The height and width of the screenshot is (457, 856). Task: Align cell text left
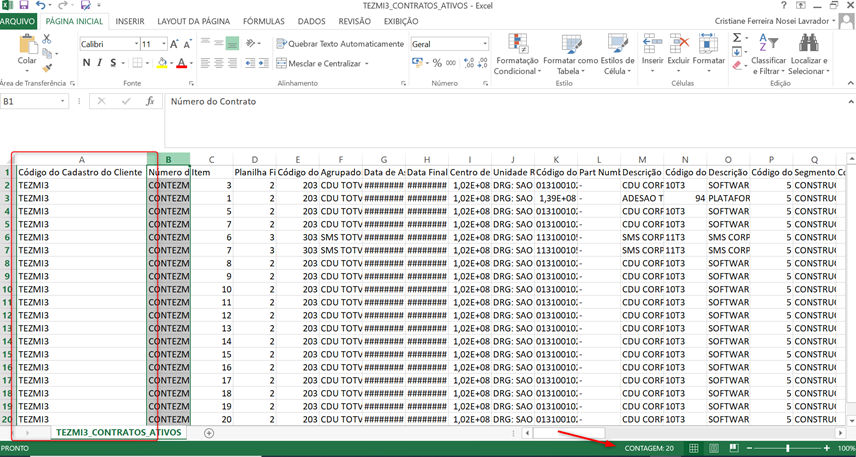tap(206, 63)
